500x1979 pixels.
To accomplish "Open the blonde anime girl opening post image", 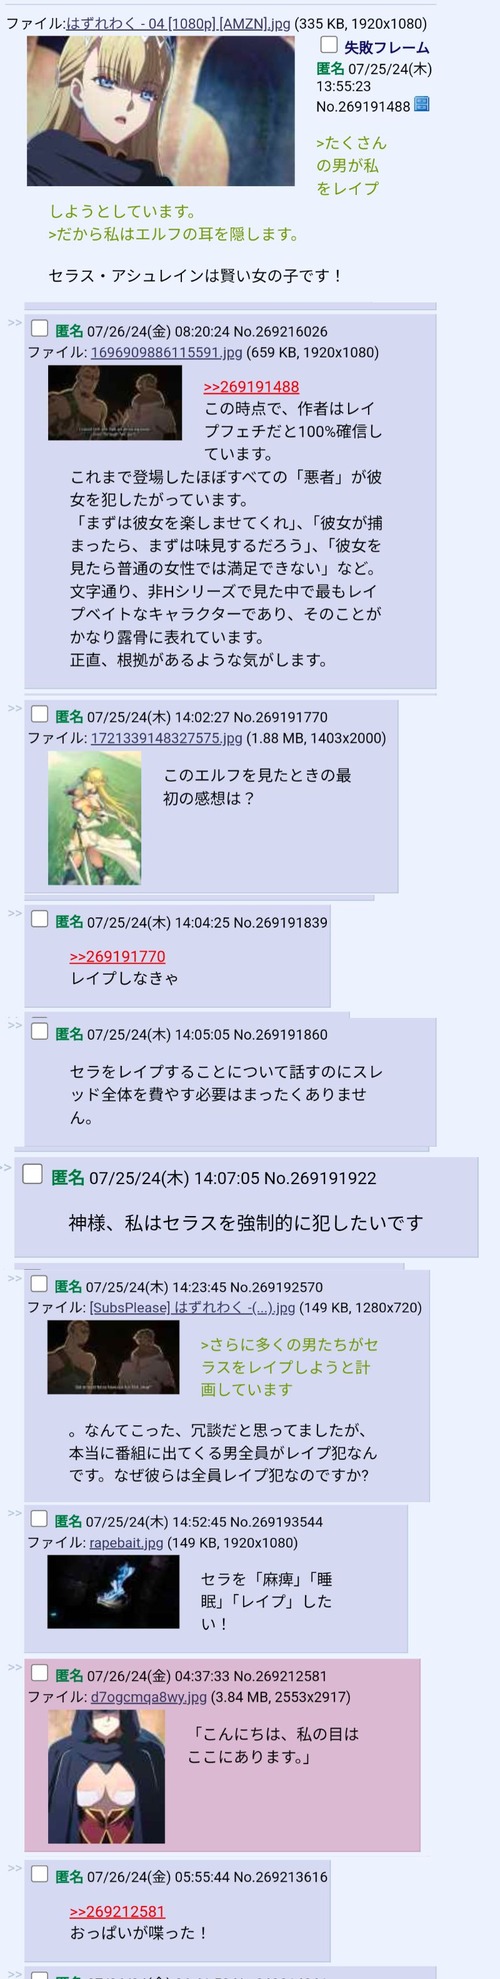I will point(161,111).
